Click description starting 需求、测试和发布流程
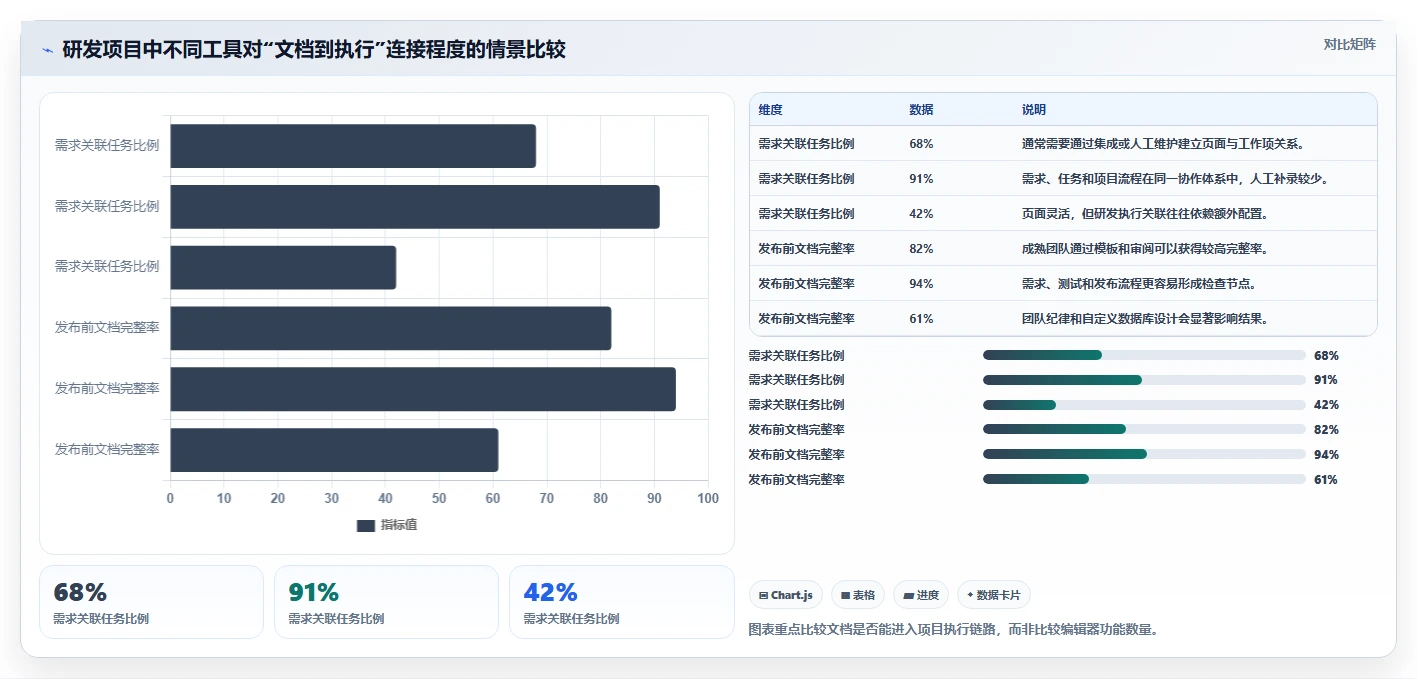 tap(1139, 284)
